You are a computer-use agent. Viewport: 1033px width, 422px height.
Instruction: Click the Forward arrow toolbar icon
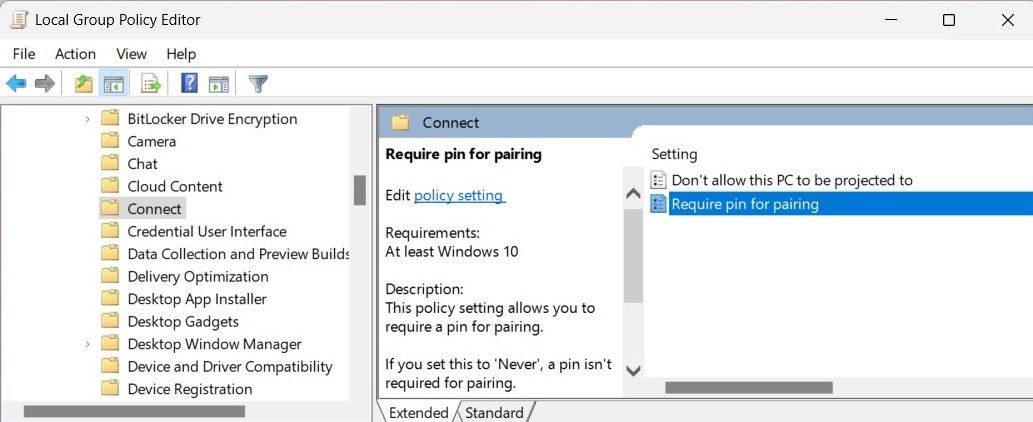coord(44,84)
